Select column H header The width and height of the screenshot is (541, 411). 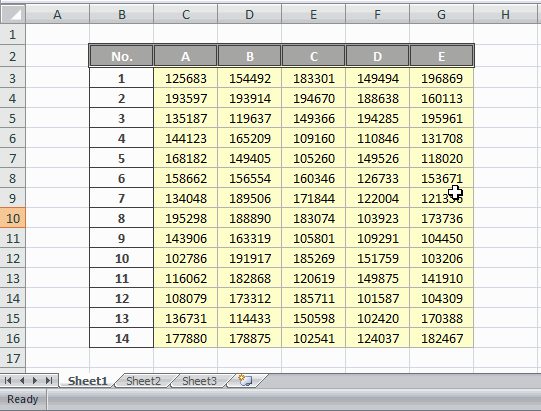(505, 14)
